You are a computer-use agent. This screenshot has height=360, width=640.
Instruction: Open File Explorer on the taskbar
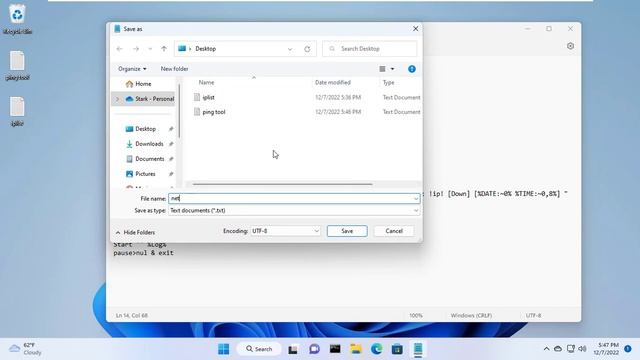pos(356,349)
